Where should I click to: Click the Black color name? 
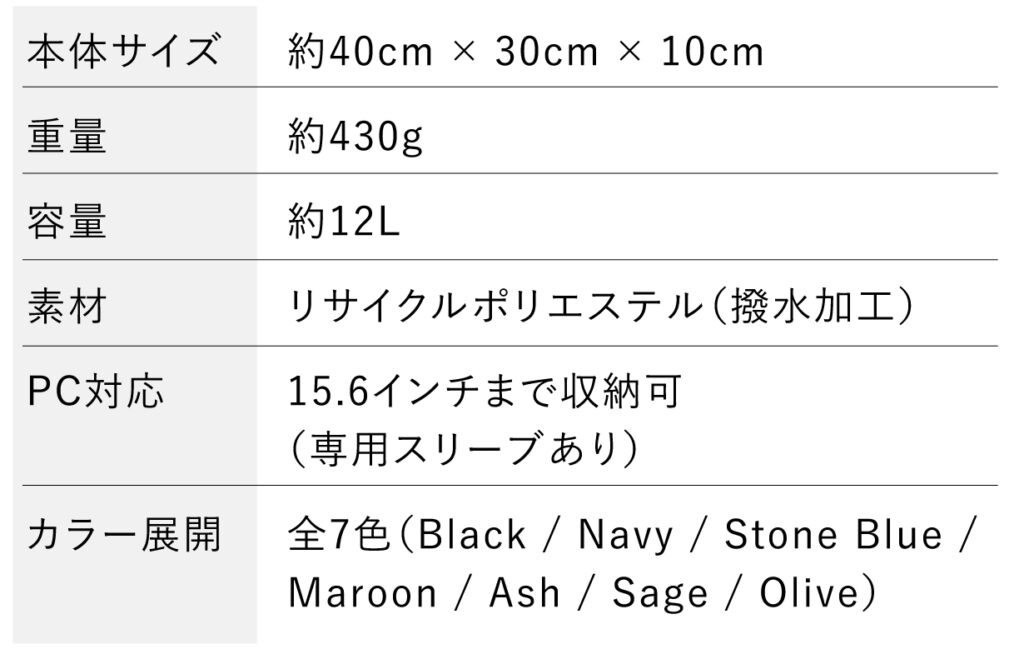[472, 536]
